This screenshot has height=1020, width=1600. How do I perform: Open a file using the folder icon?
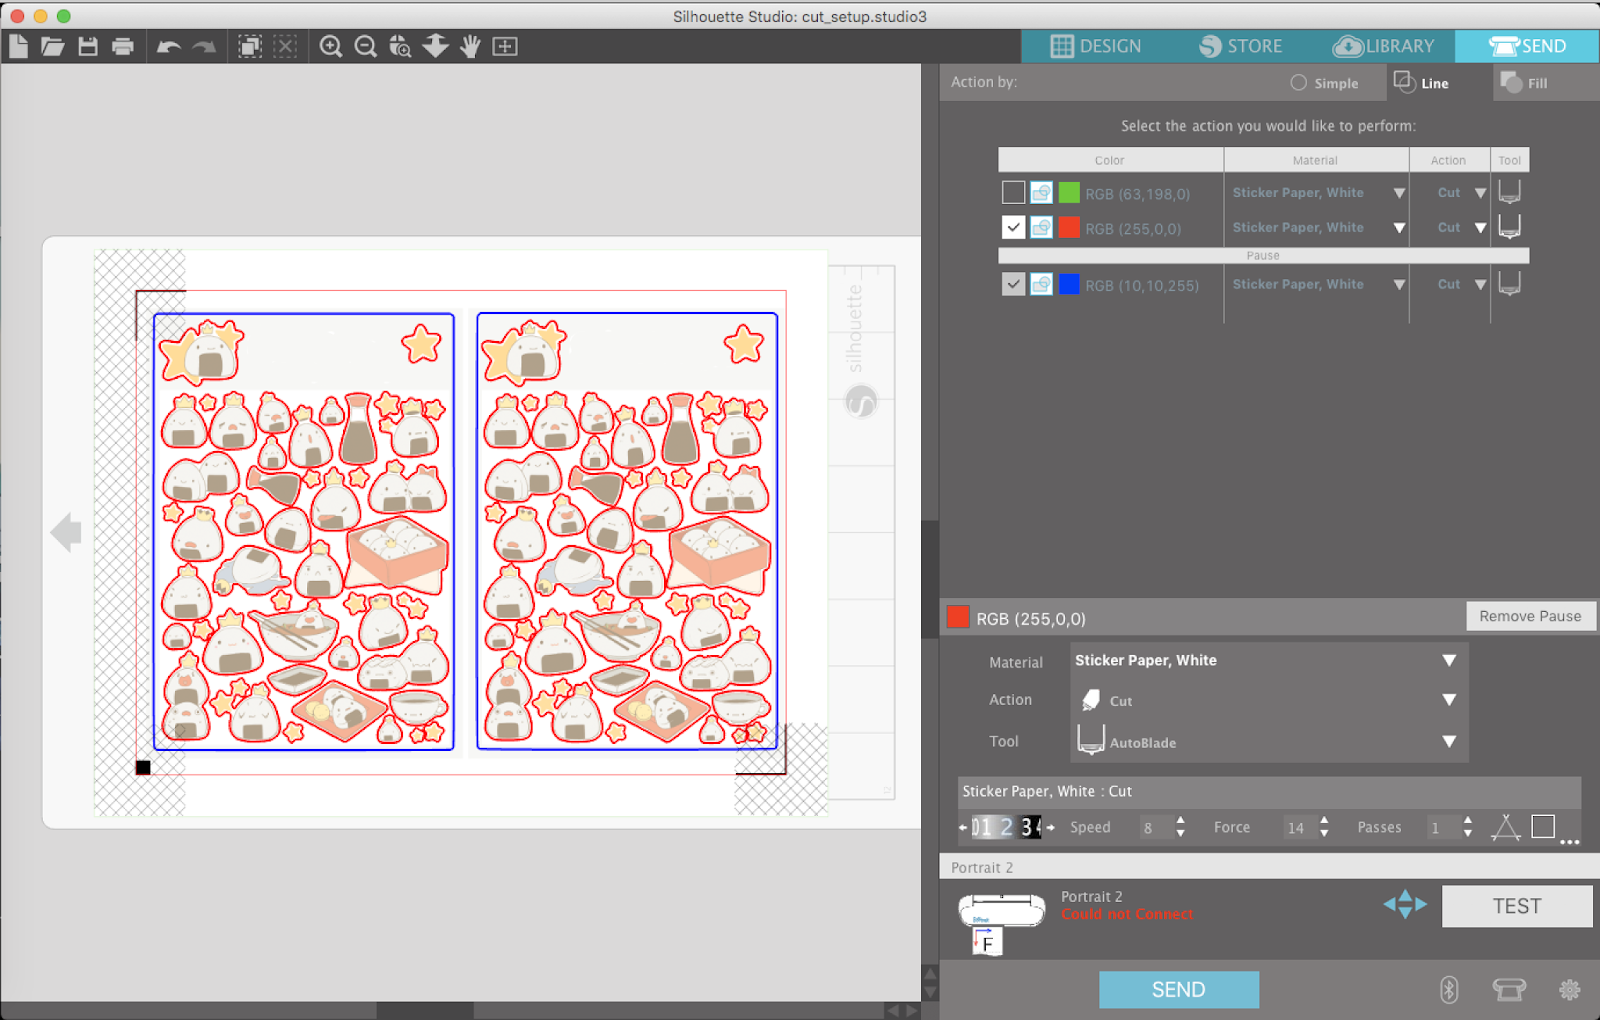click(x=53, y=46)
